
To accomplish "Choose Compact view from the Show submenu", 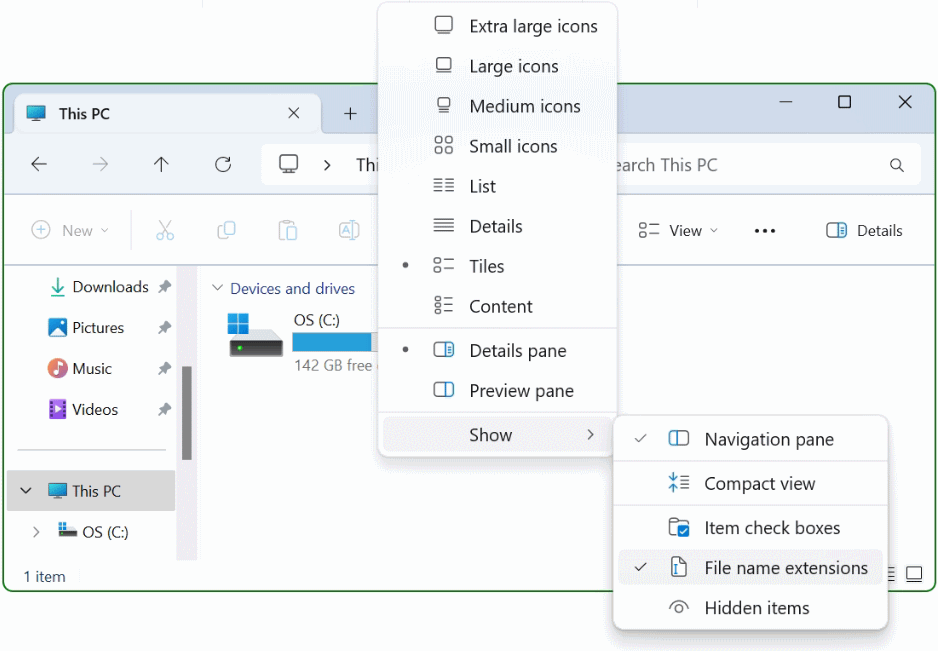I will pyautogui.click(x=750, y=483).
